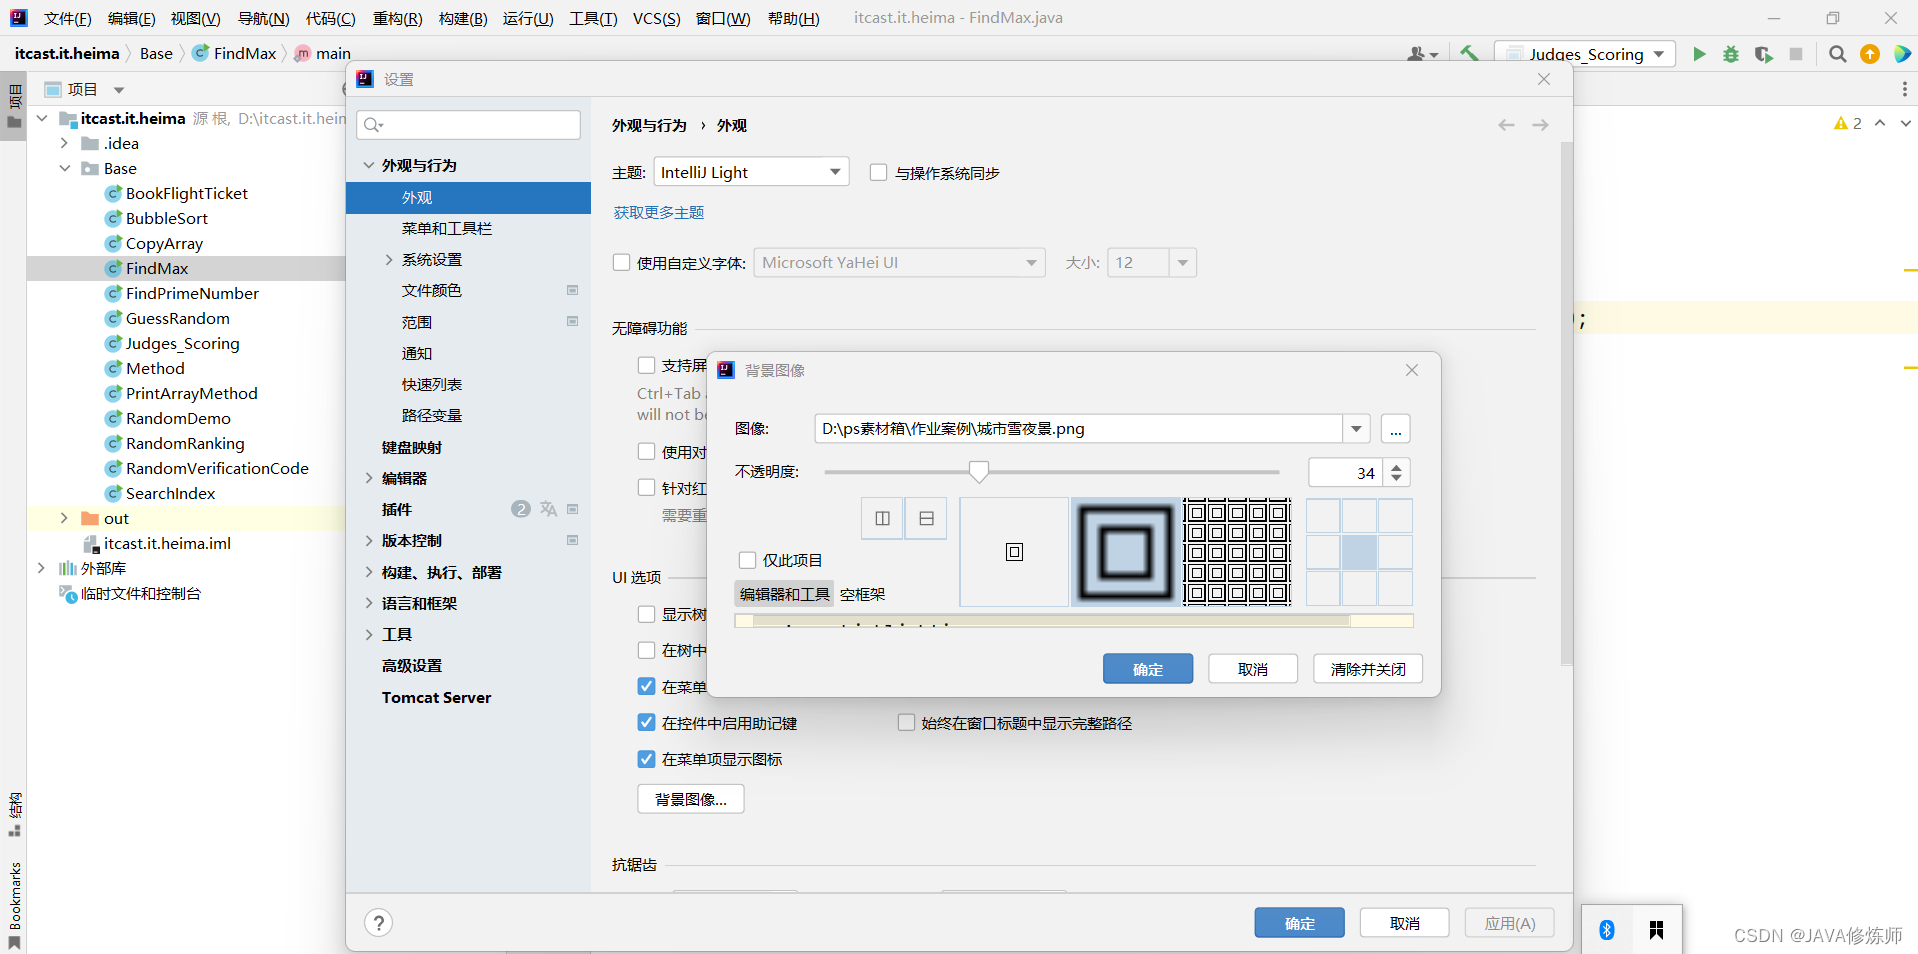Screen dimensions: 1918x954
Task: Open the help question mark in Settings dialog
Action: click(379, 922)
